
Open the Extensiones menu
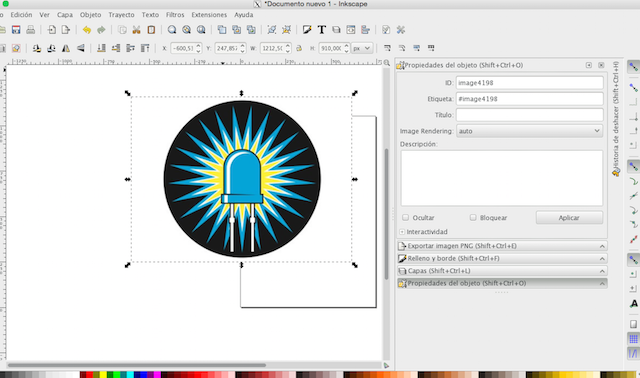tap(209, 15)
